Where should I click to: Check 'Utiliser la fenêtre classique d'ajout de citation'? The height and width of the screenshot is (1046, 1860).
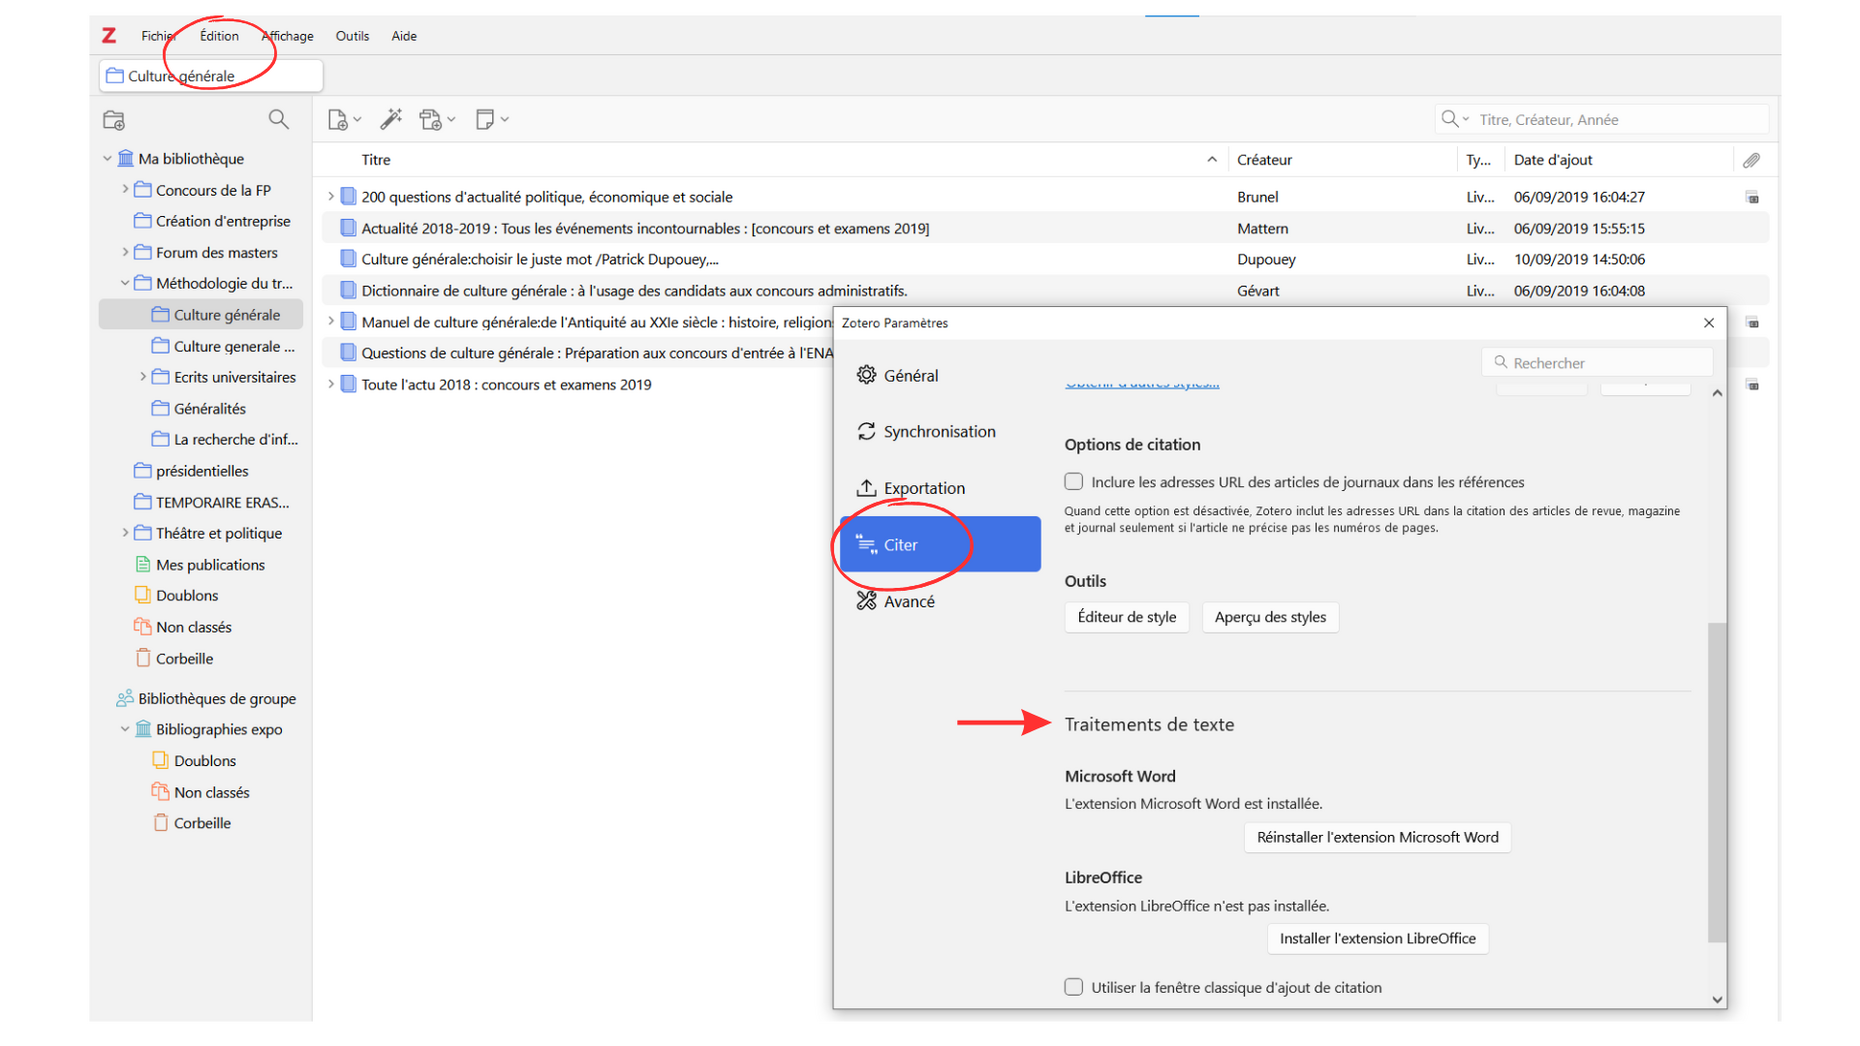point(1073,986)
